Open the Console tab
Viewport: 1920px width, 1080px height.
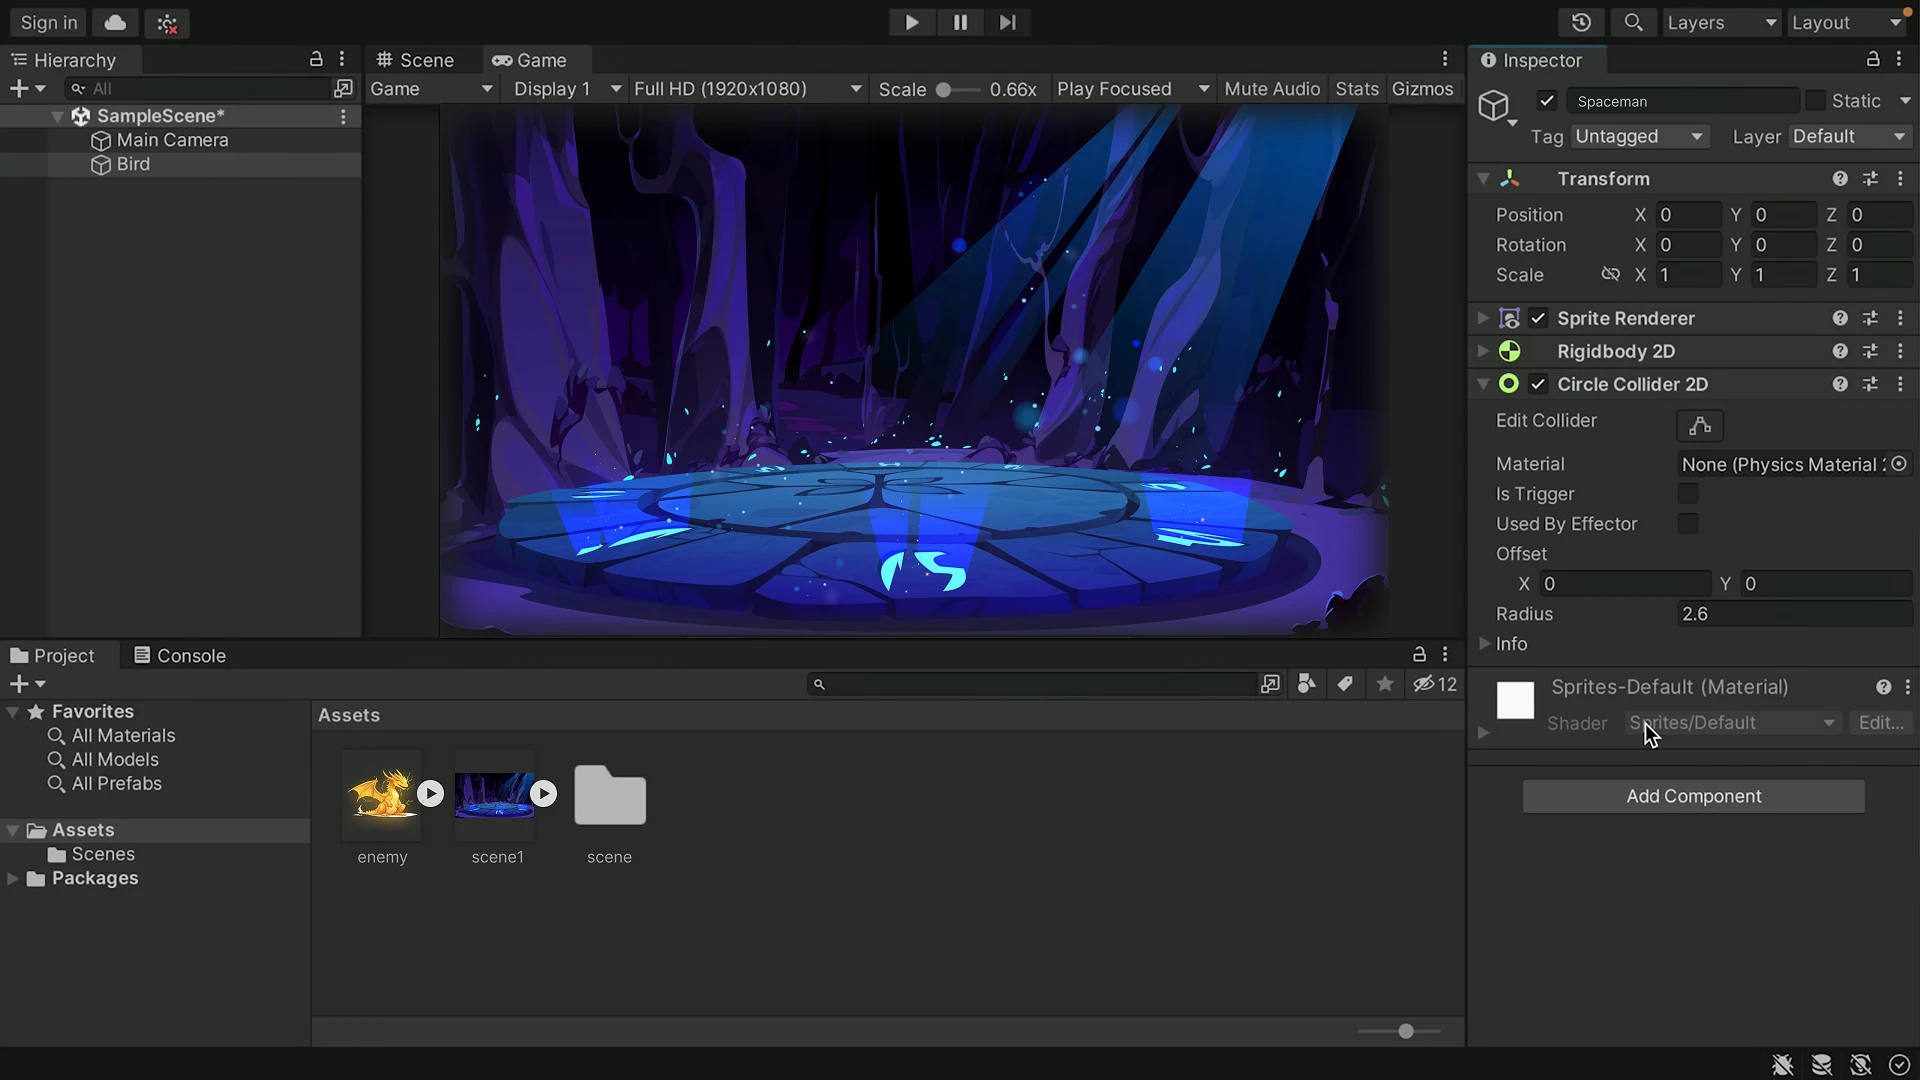click(x=180, y=656)
